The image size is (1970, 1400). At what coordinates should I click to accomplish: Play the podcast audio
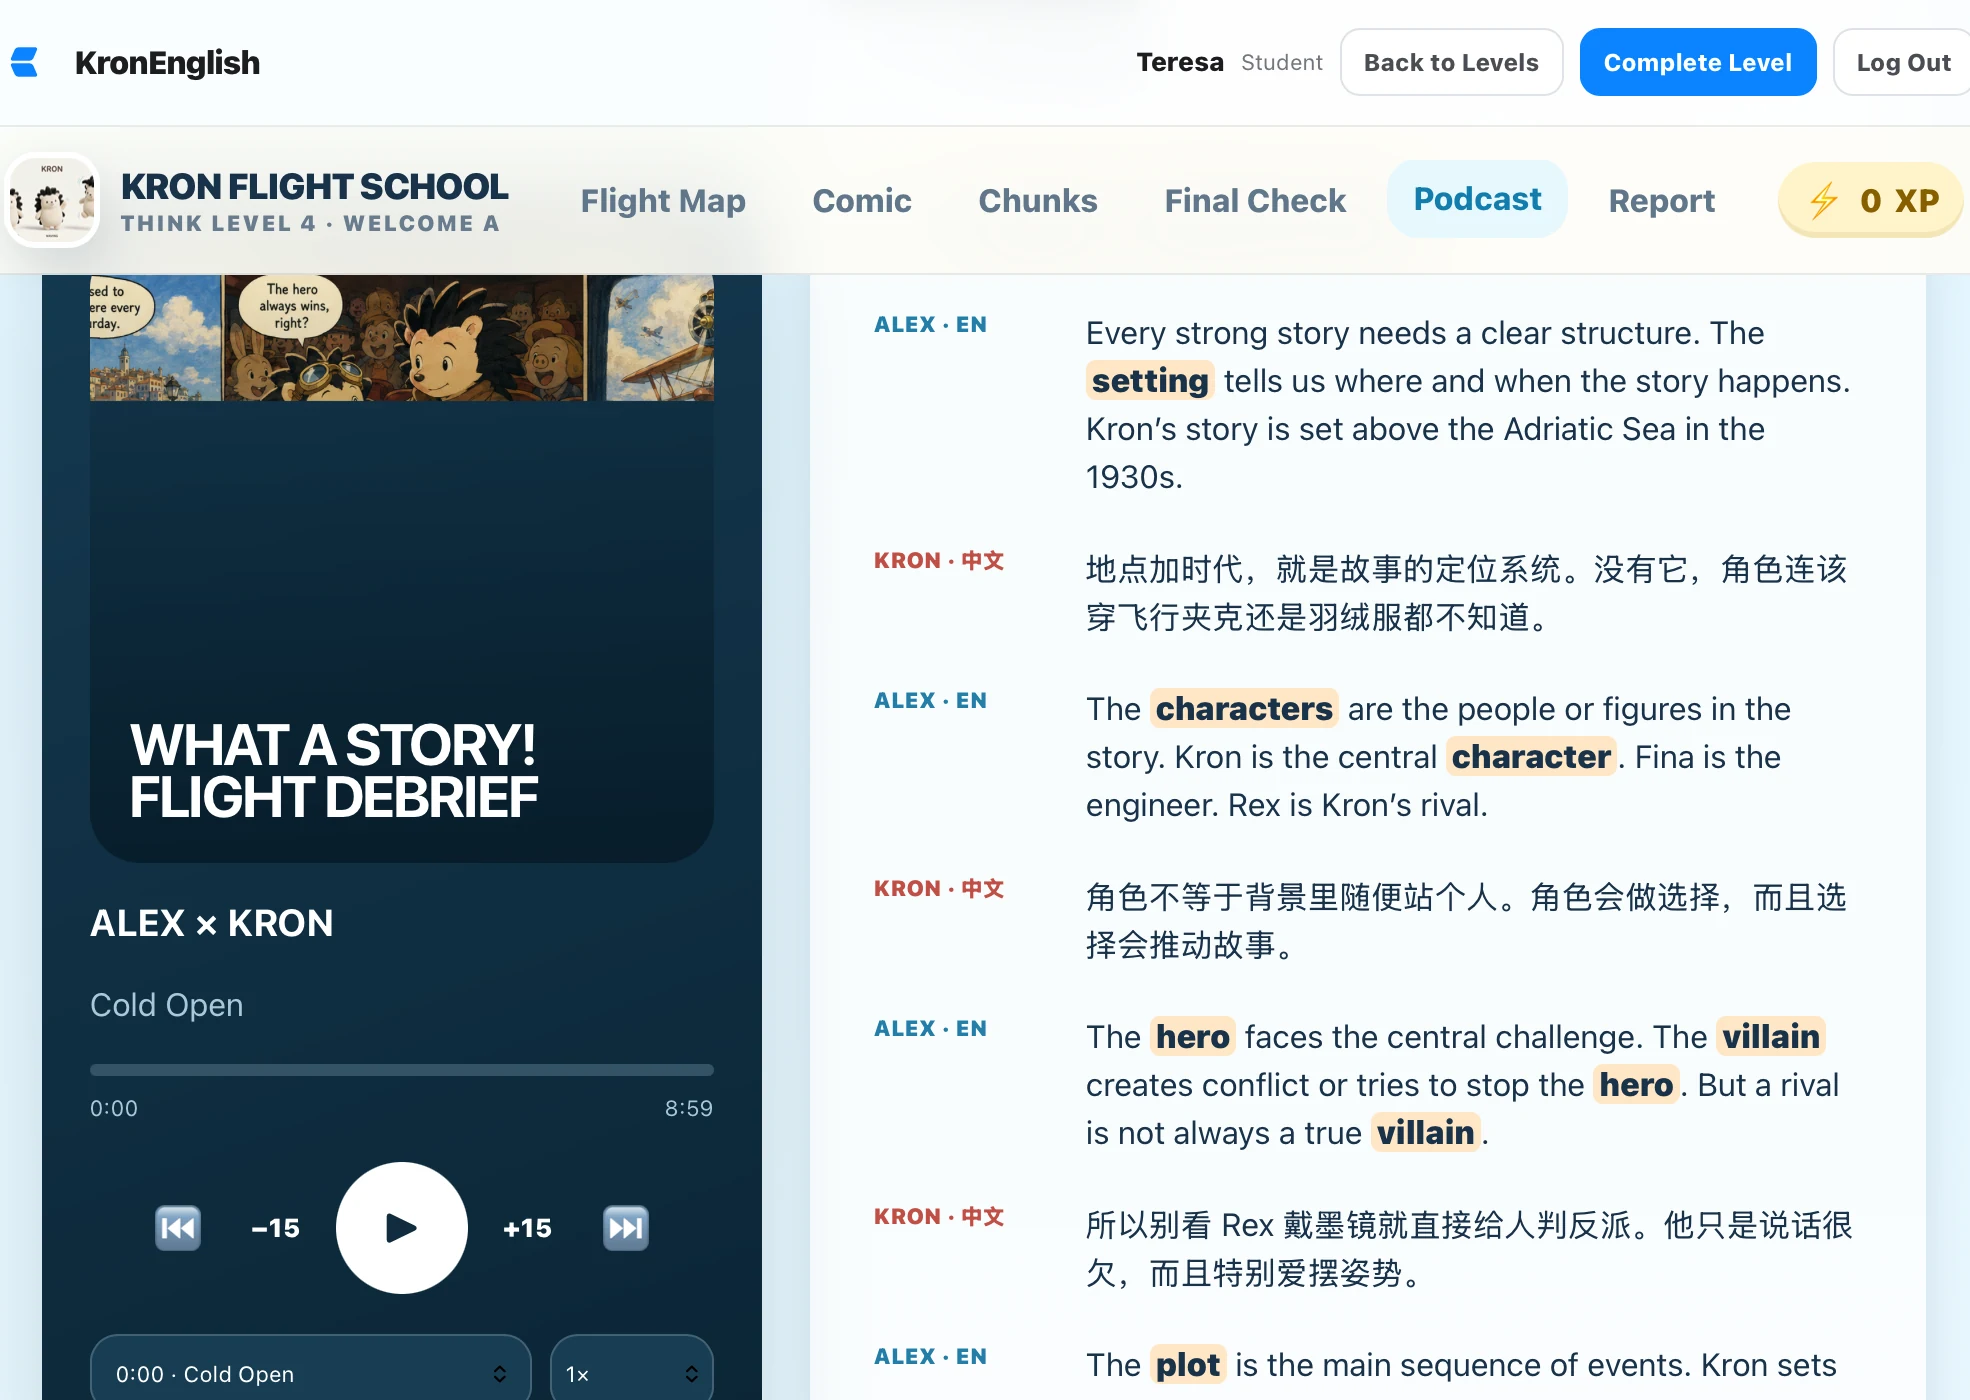tap(401, 1227)
